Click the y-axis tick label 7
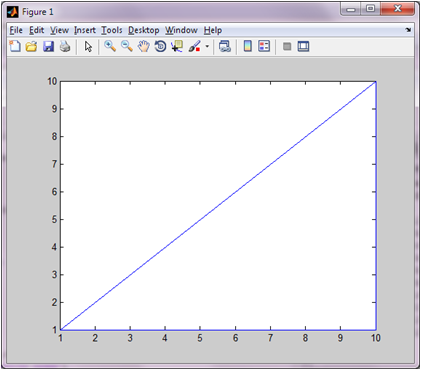The width and height of the screenshot is (421, 370). pyautogui.click(x=54, y=164)
